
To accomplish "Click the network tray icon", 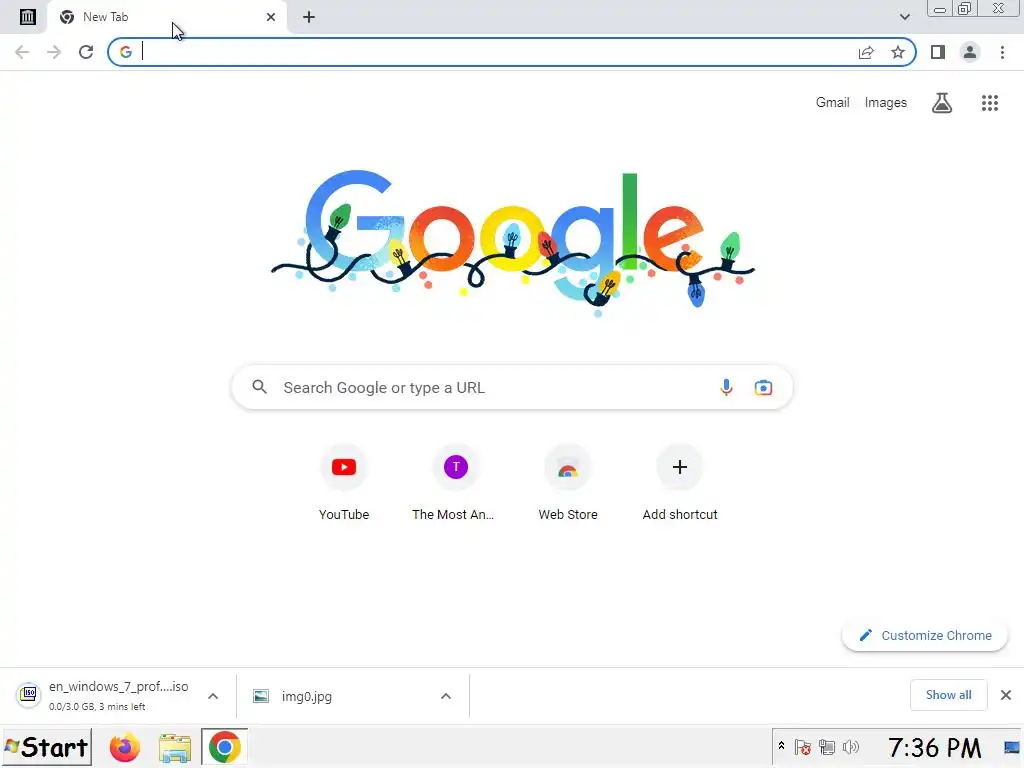I will pos(827,747).
